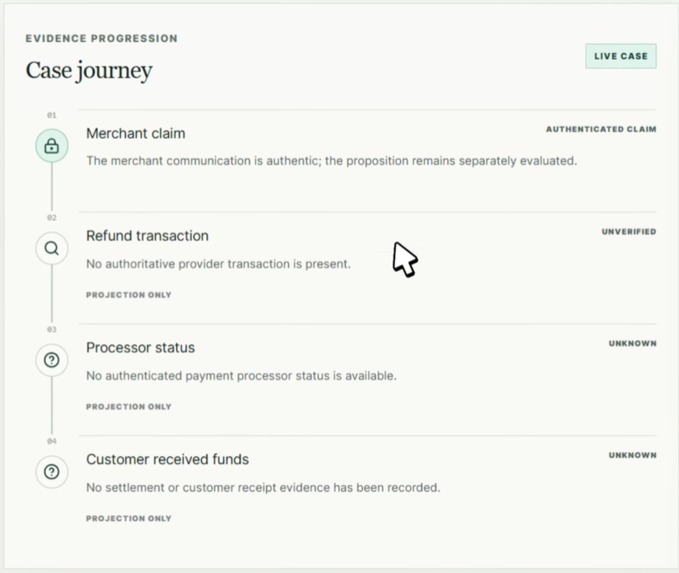
Task: Click the question mark icon beside Customer received funds
Action: tap(52, 472)
